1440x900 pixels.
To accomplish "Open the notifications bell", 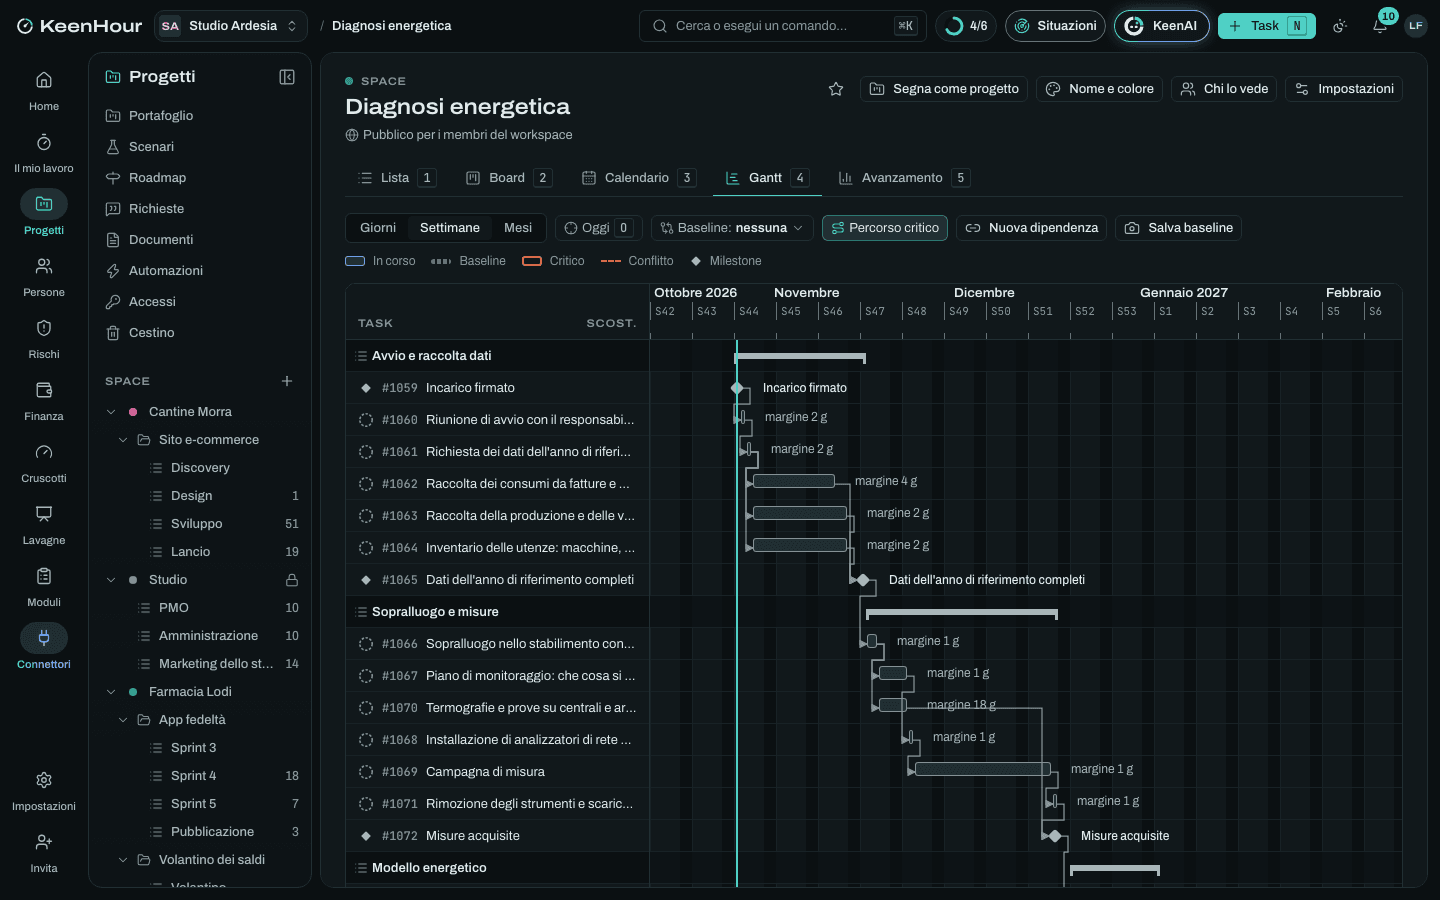I will click(1380, 26).
